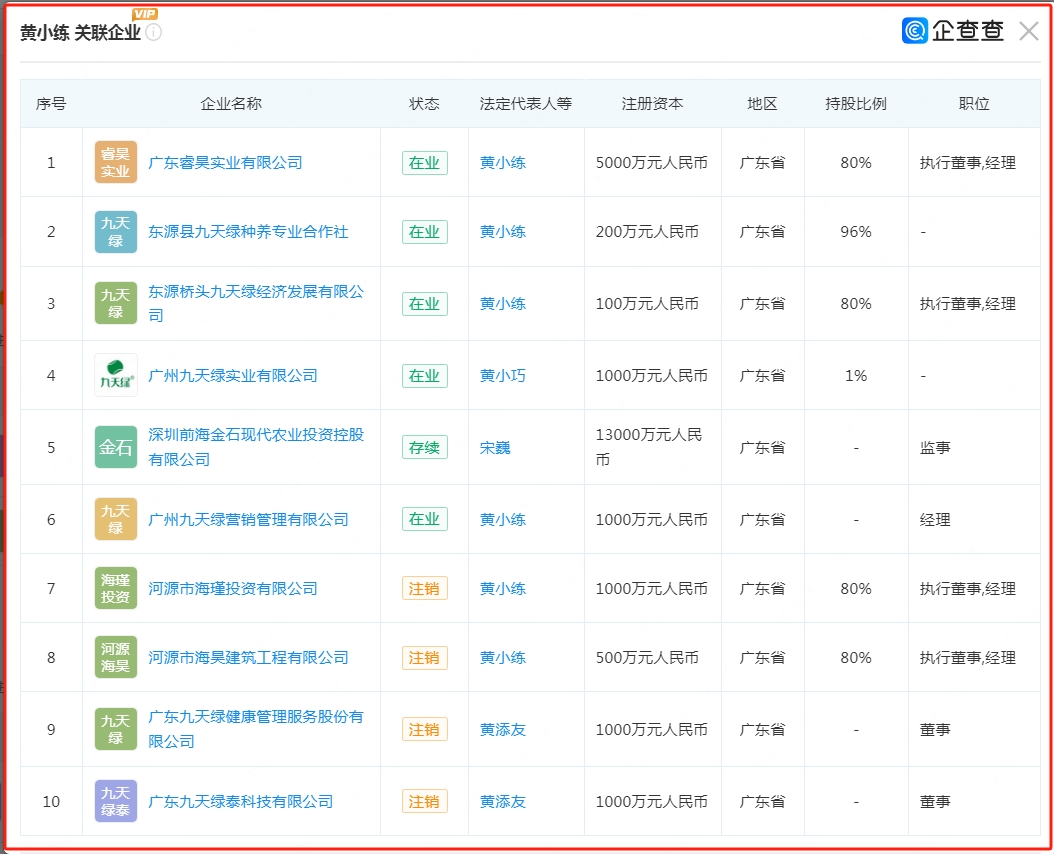Select the 1% shareholding cell

(x=856, y=376)
